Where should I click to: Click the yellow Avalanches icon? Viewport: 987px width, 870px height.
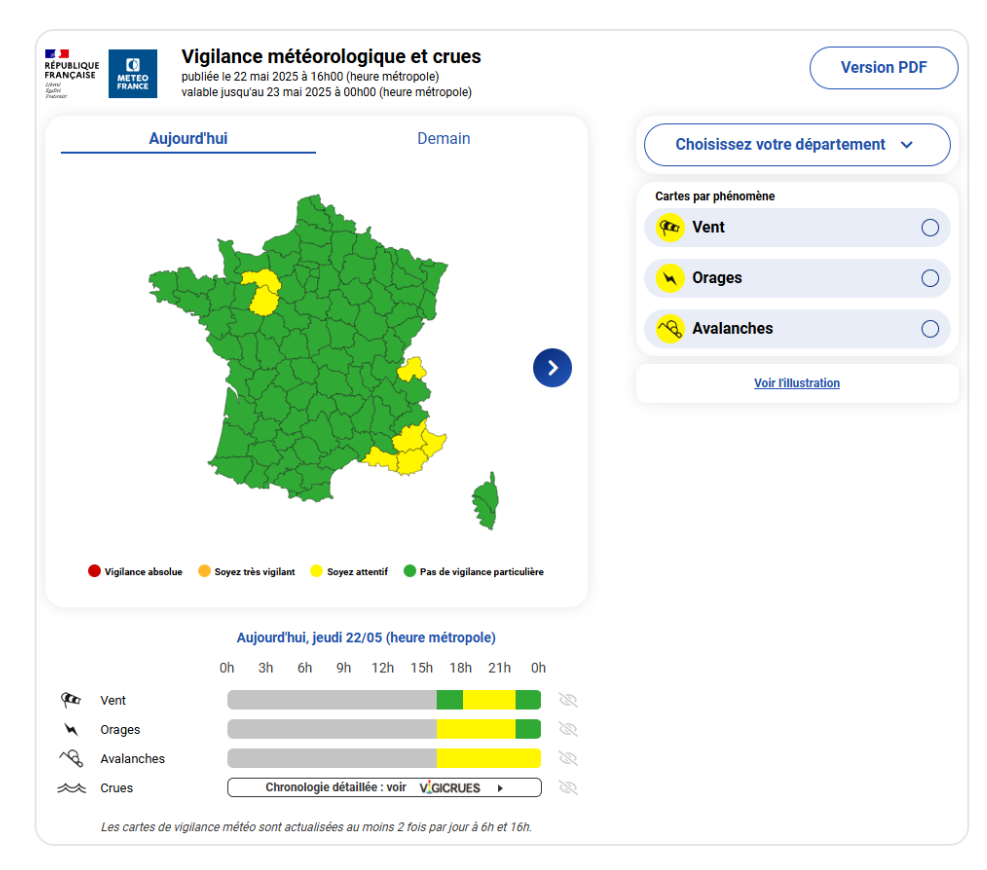(x=670, y=329)
